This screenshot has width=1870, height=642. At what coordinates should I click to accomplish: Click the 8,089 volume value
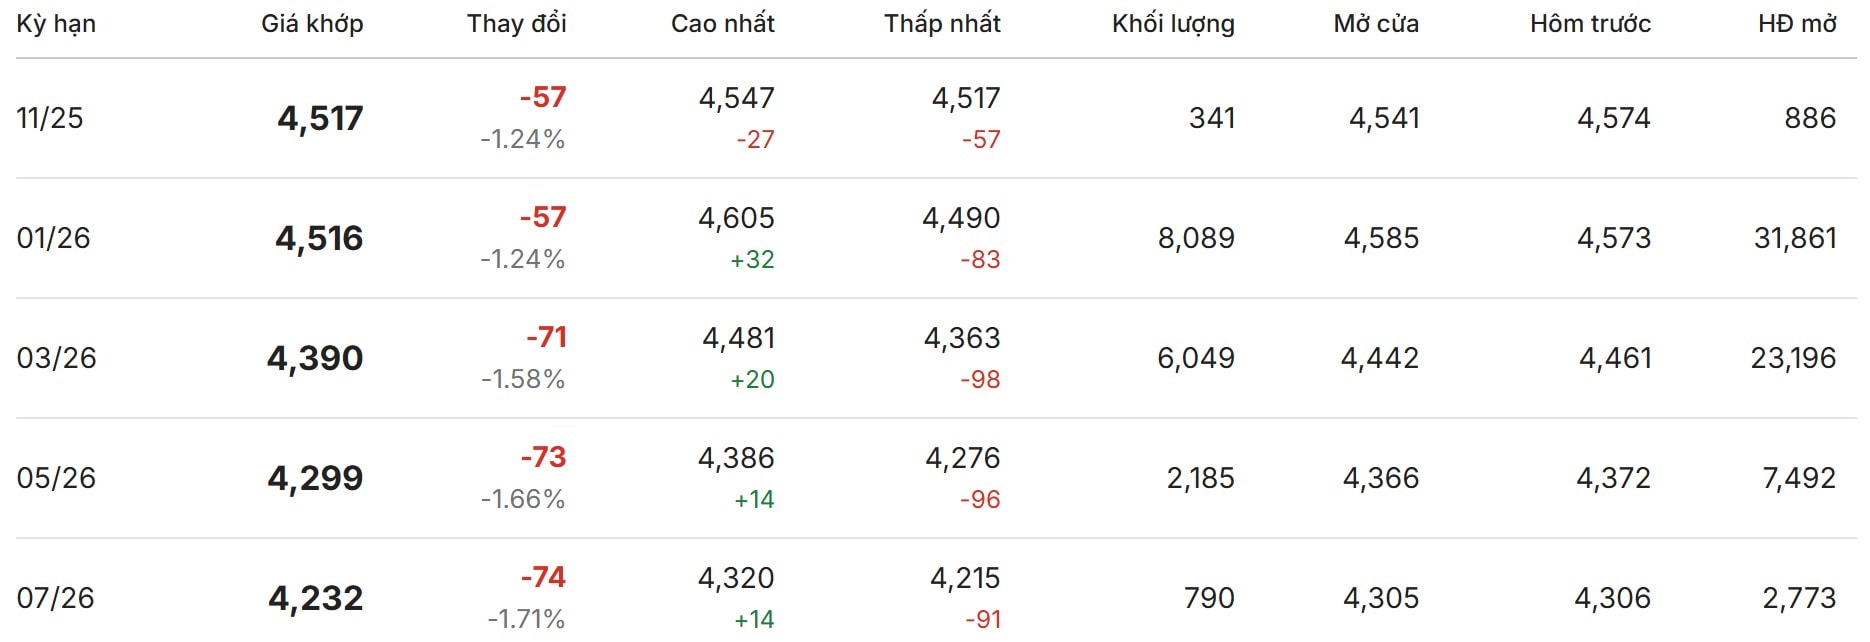click(x=1196, y=238)
